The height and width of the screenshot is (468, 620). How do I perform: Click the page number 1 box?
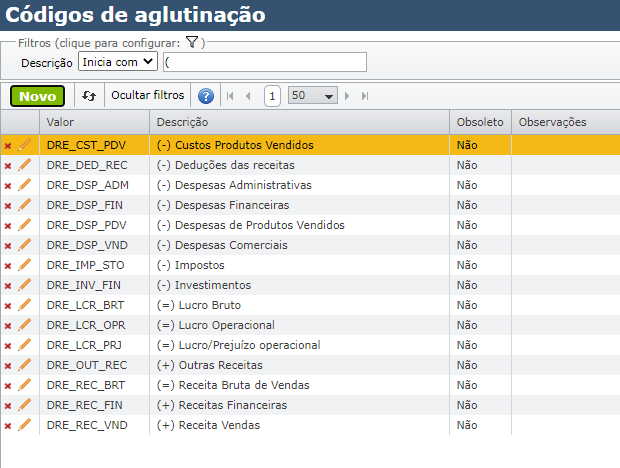point(272,96)
